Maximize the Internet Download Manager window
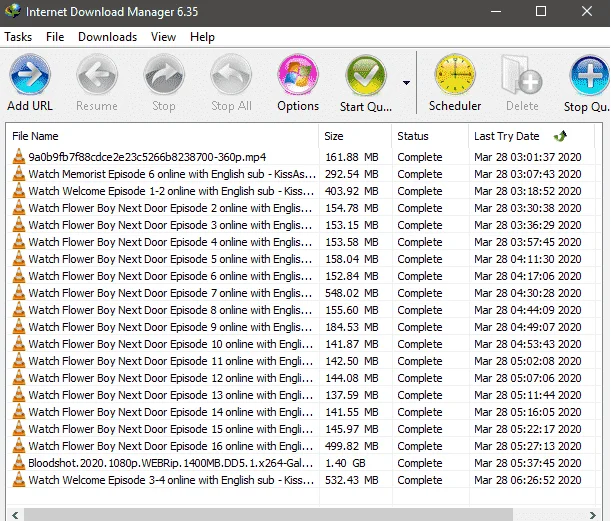The height and width of the screenshot is (521, 611). coord(541,11)
